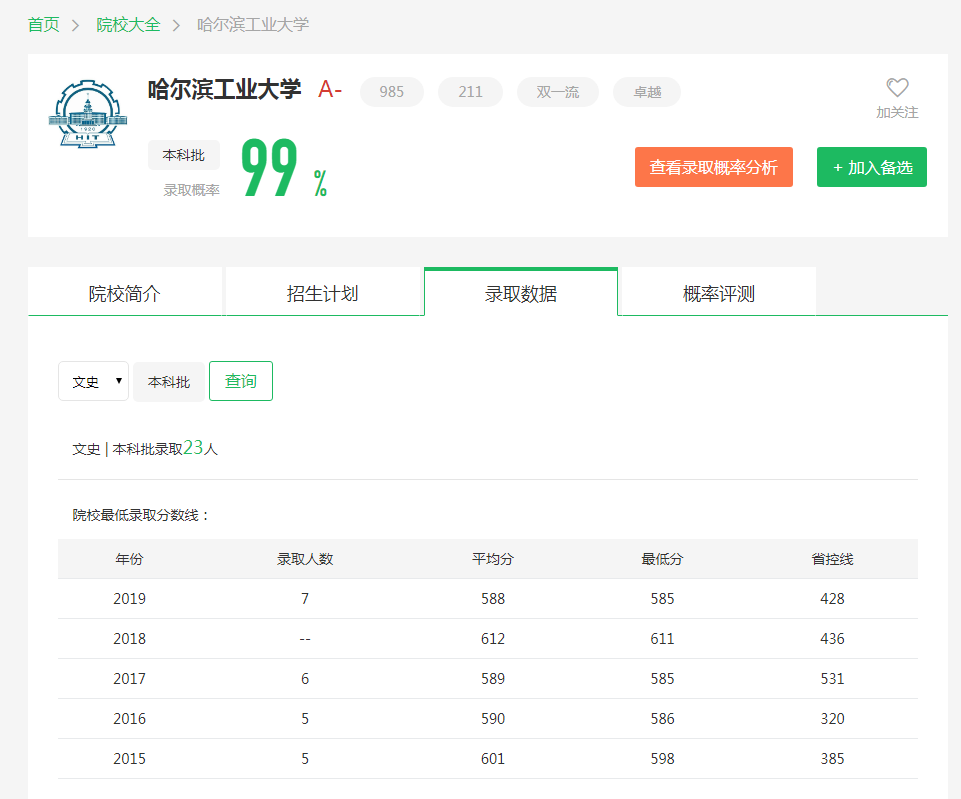Click the 211 tag
The width and height of the screenshot is (961, 799).
click(470, 92)
